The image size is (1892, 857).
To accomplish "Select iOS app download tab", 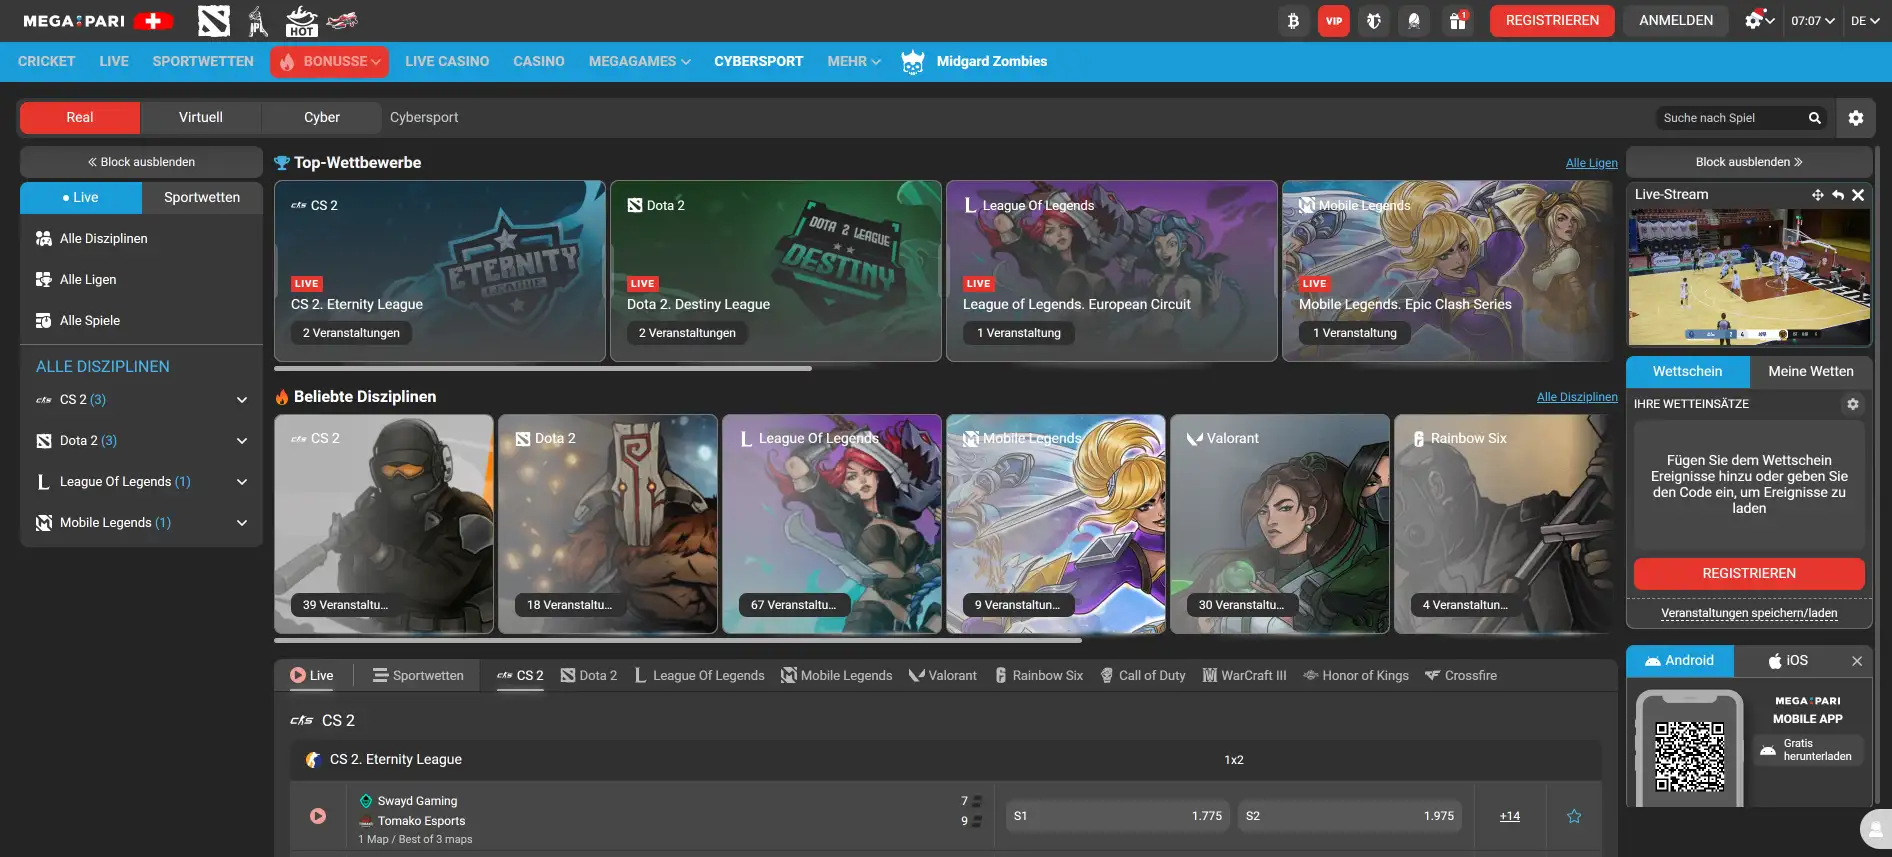I will pyautogui.click(x=1788, y=661).
